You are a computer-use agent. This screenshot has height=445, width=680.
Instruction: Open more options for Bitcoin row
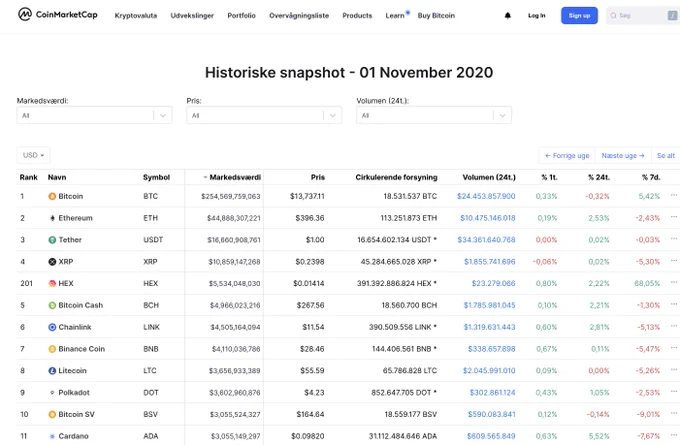(673, 195)
